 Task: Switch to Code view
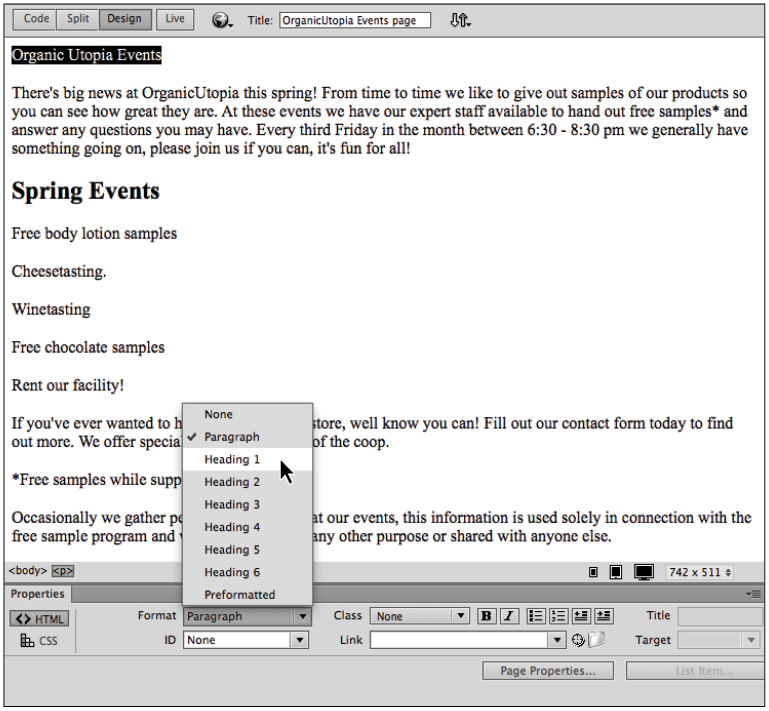coord(36,19)
